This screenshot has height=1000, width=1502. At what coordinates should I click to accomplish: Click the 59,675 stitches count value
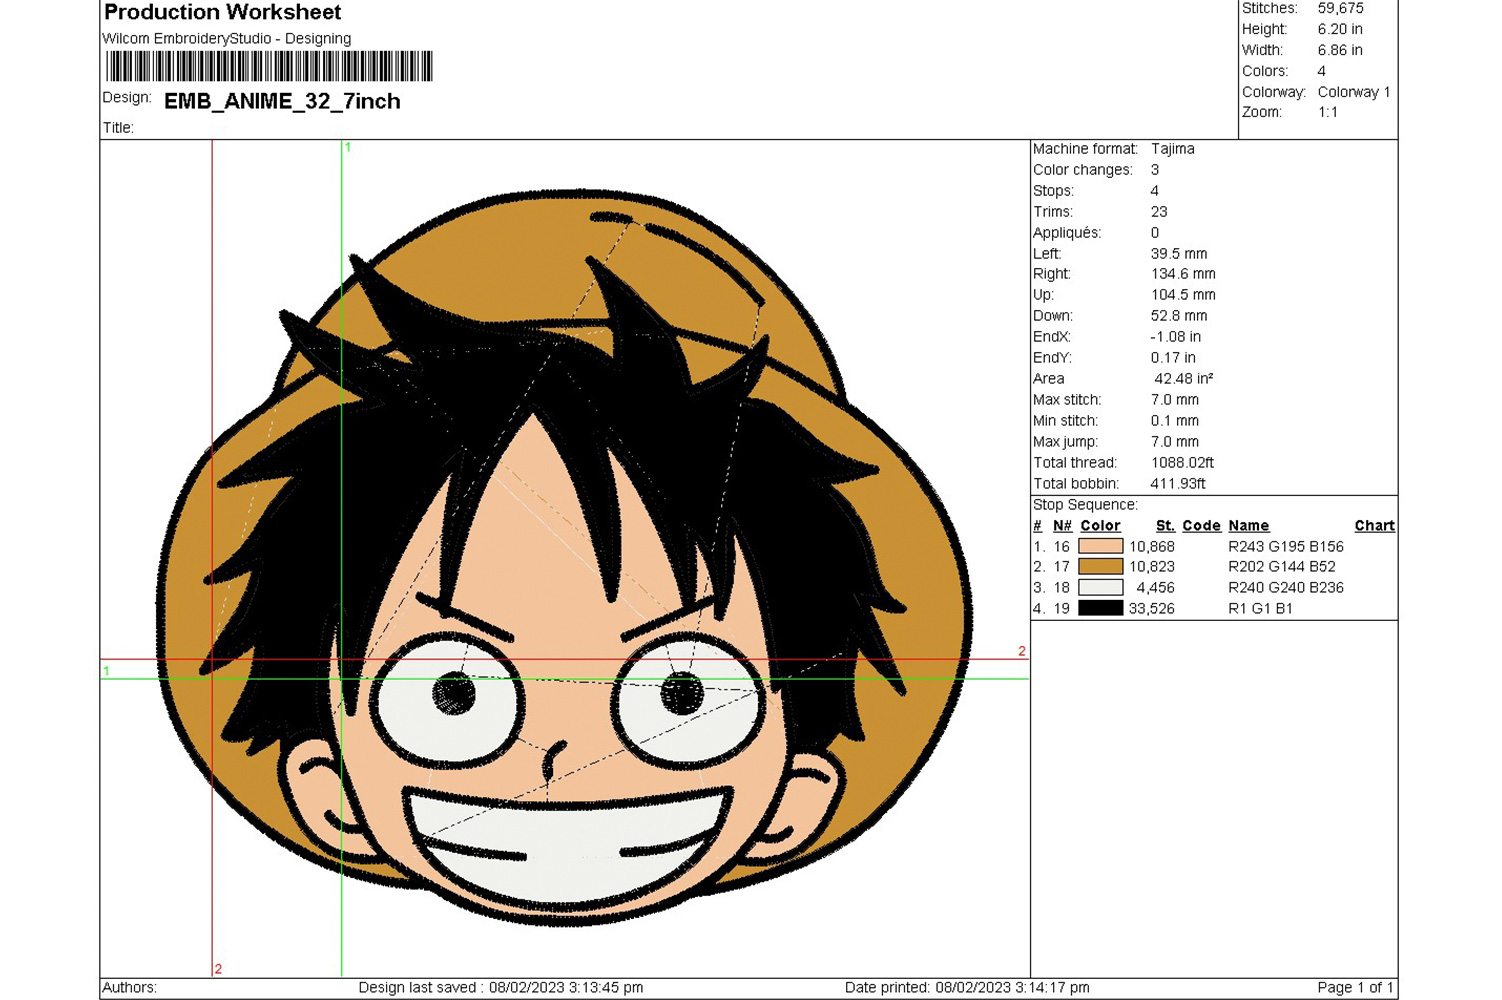click(1340, 8)
